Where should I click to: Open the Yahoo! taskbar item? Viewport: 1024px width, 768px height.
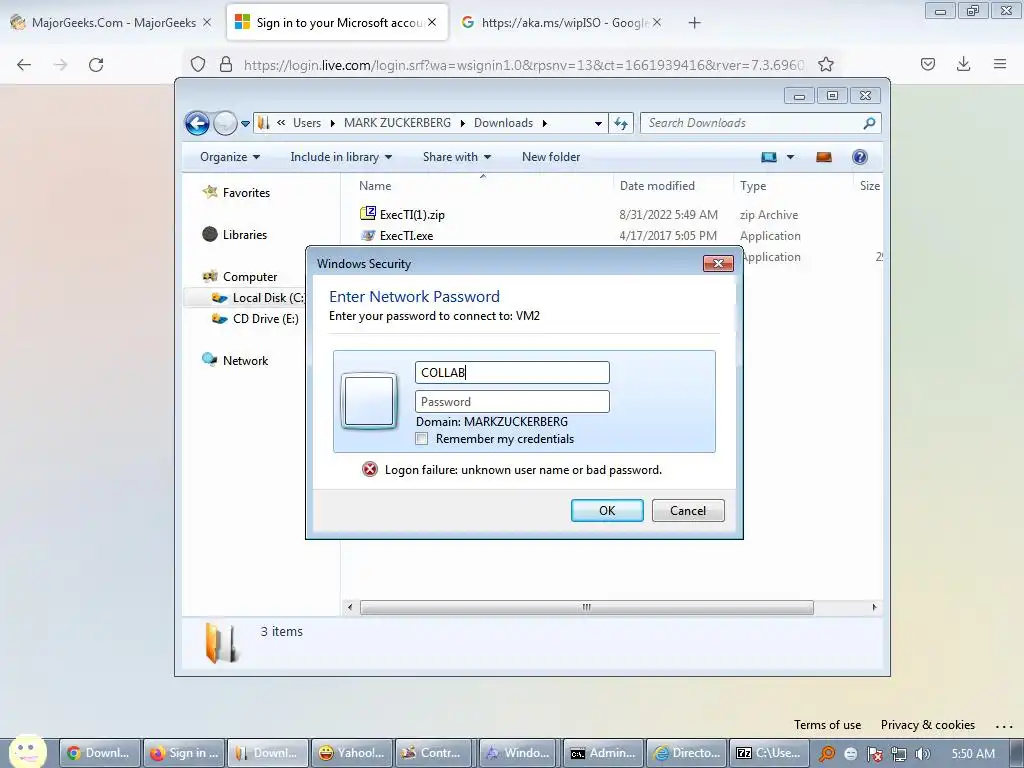[353, 753]
